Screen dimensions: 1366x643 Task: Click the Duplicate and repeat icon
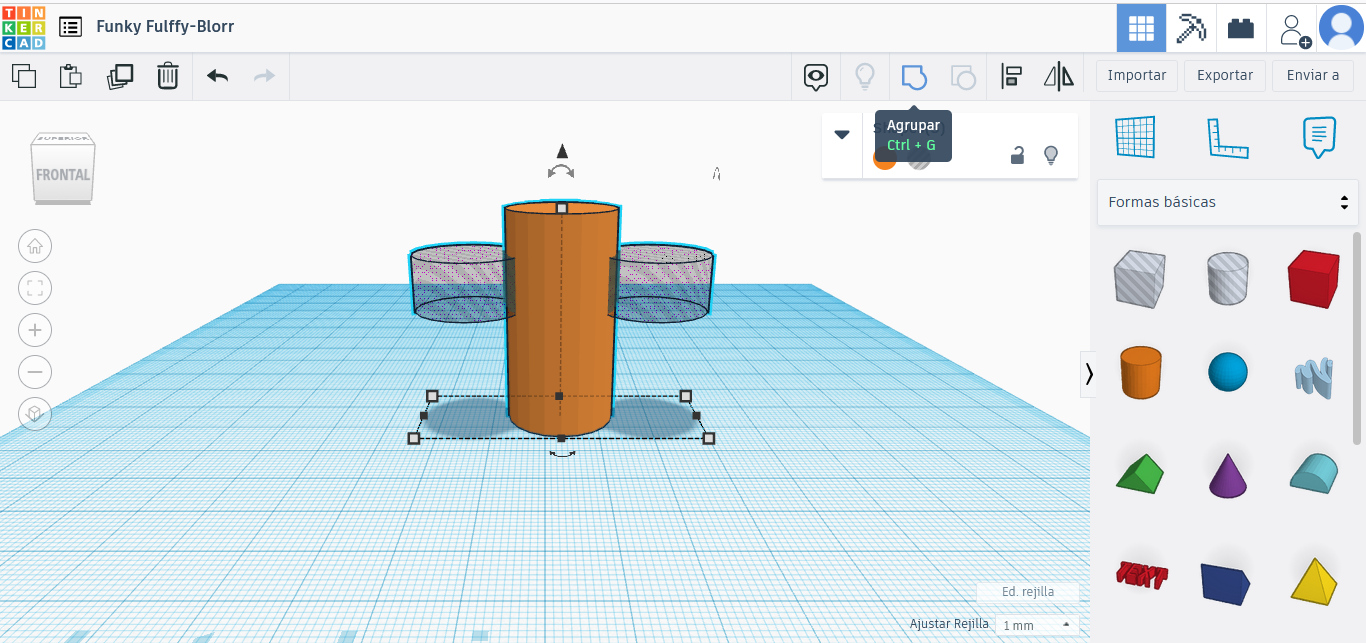pyautogui.click(x=120, y=76)
